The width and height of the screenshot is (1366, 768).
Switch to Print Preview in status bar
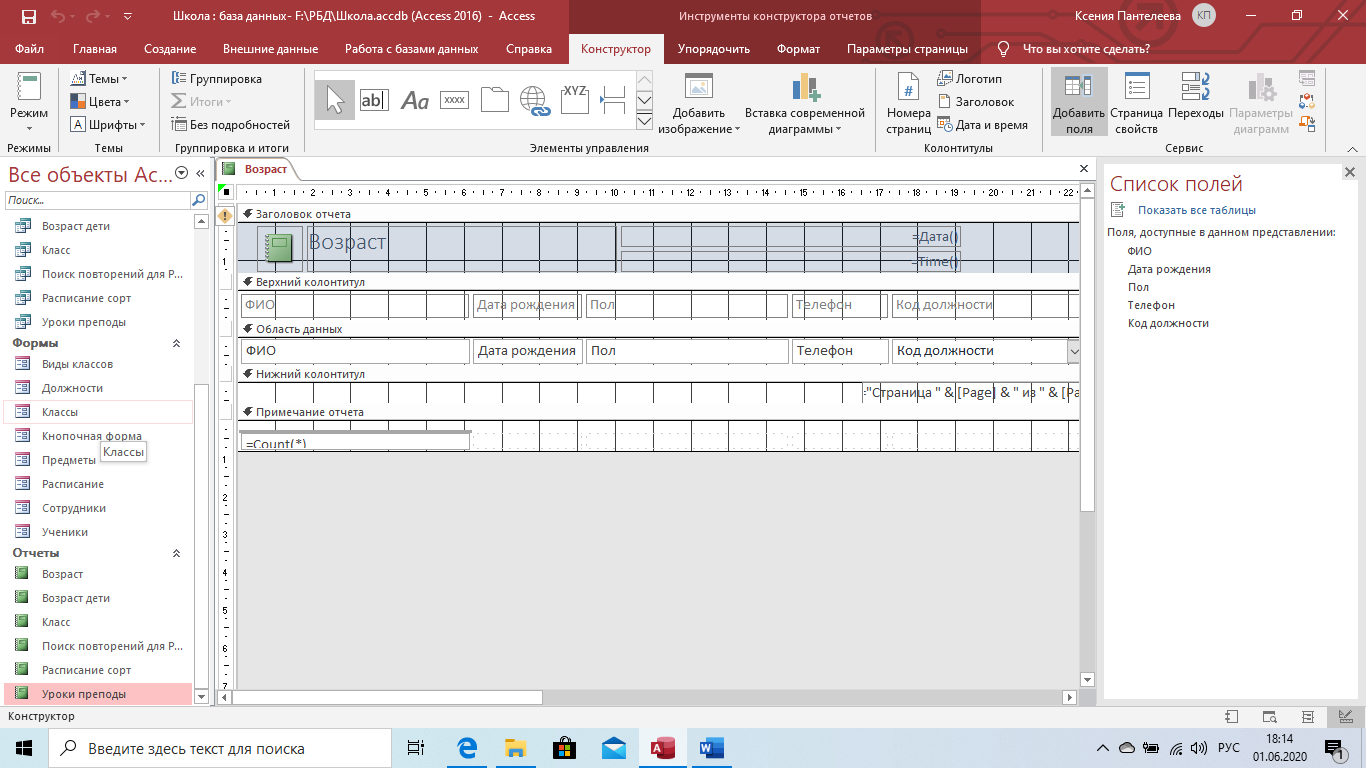pos(1269,716)
